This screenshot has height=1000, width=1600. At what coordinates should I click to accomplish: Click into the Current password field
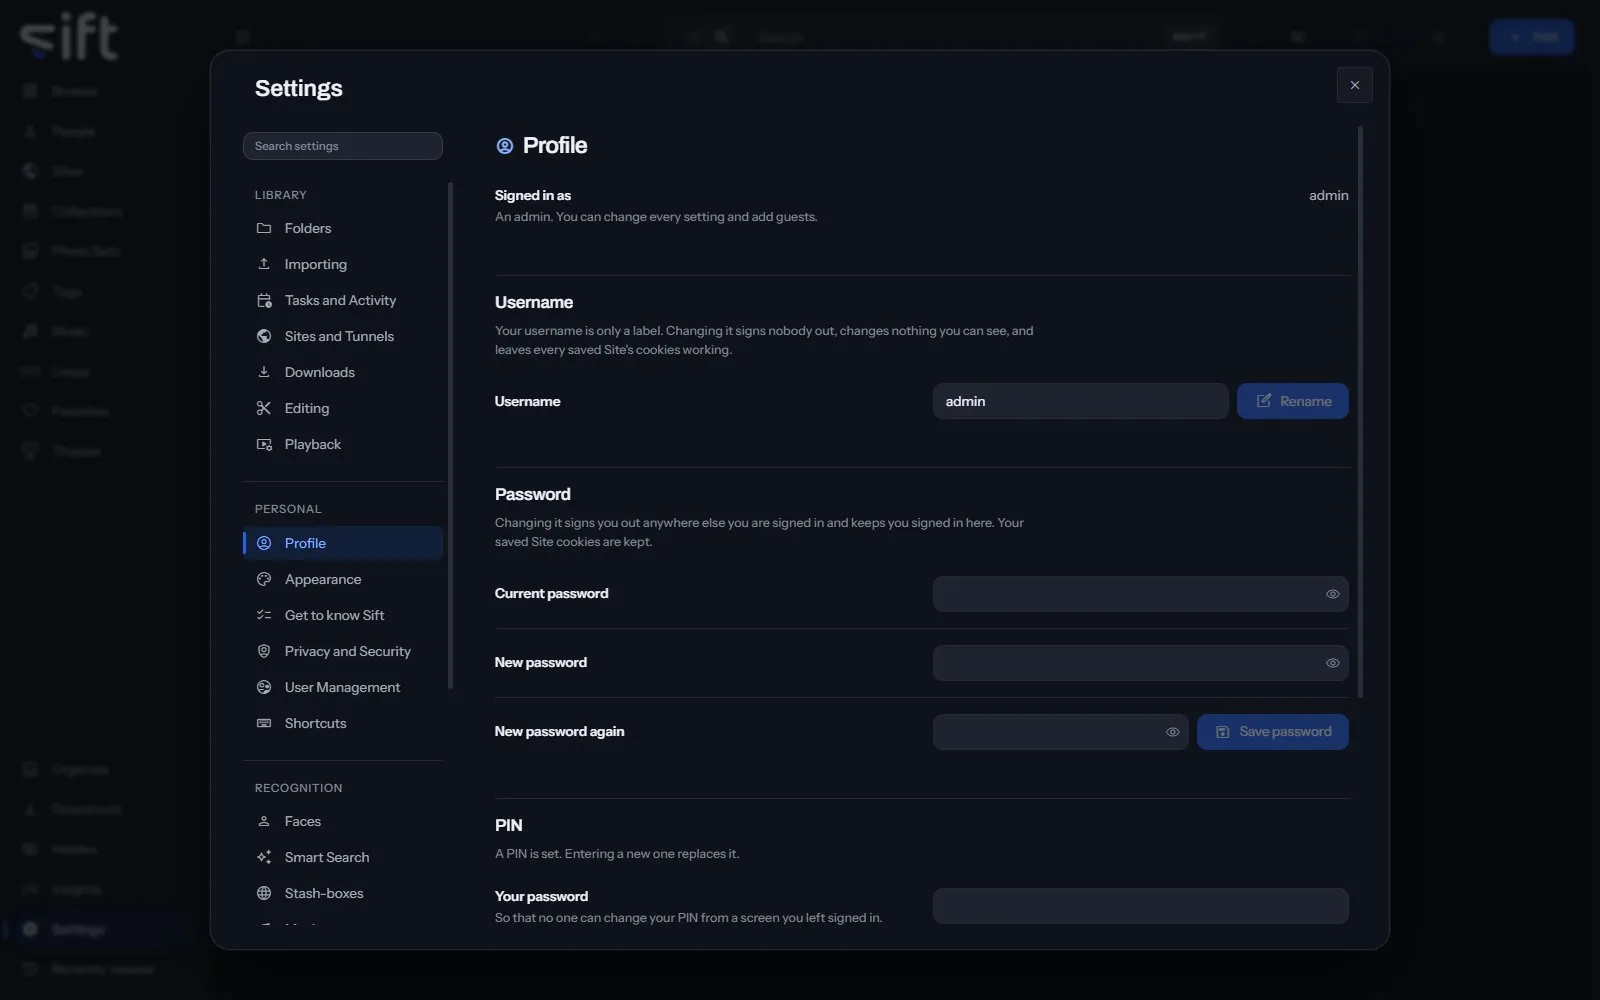click(x=1140, y=594)
